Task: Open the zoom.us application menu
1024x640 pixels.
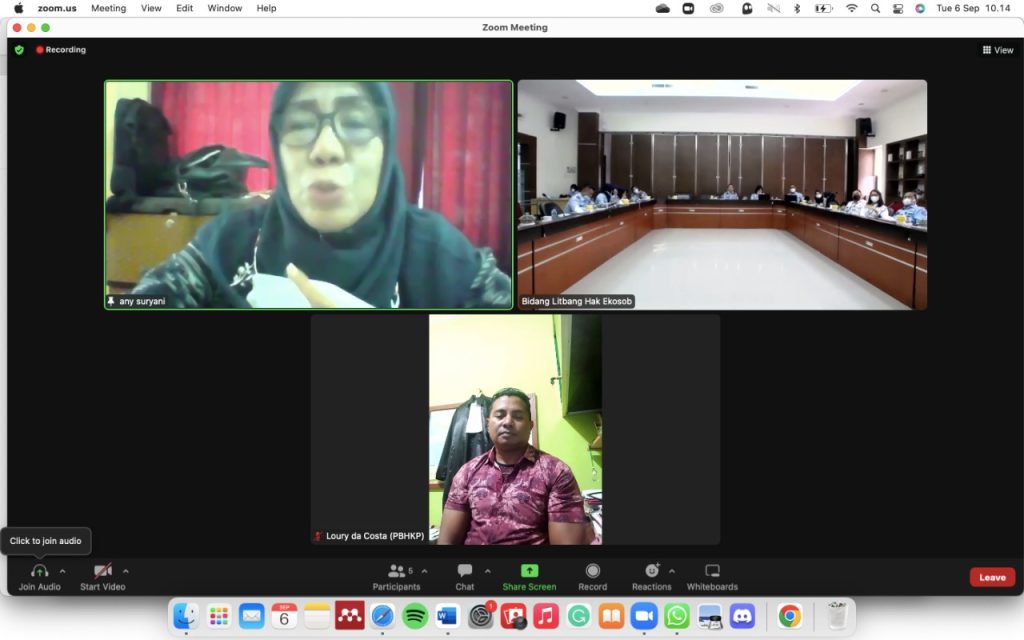Action: tap(57, 8)
